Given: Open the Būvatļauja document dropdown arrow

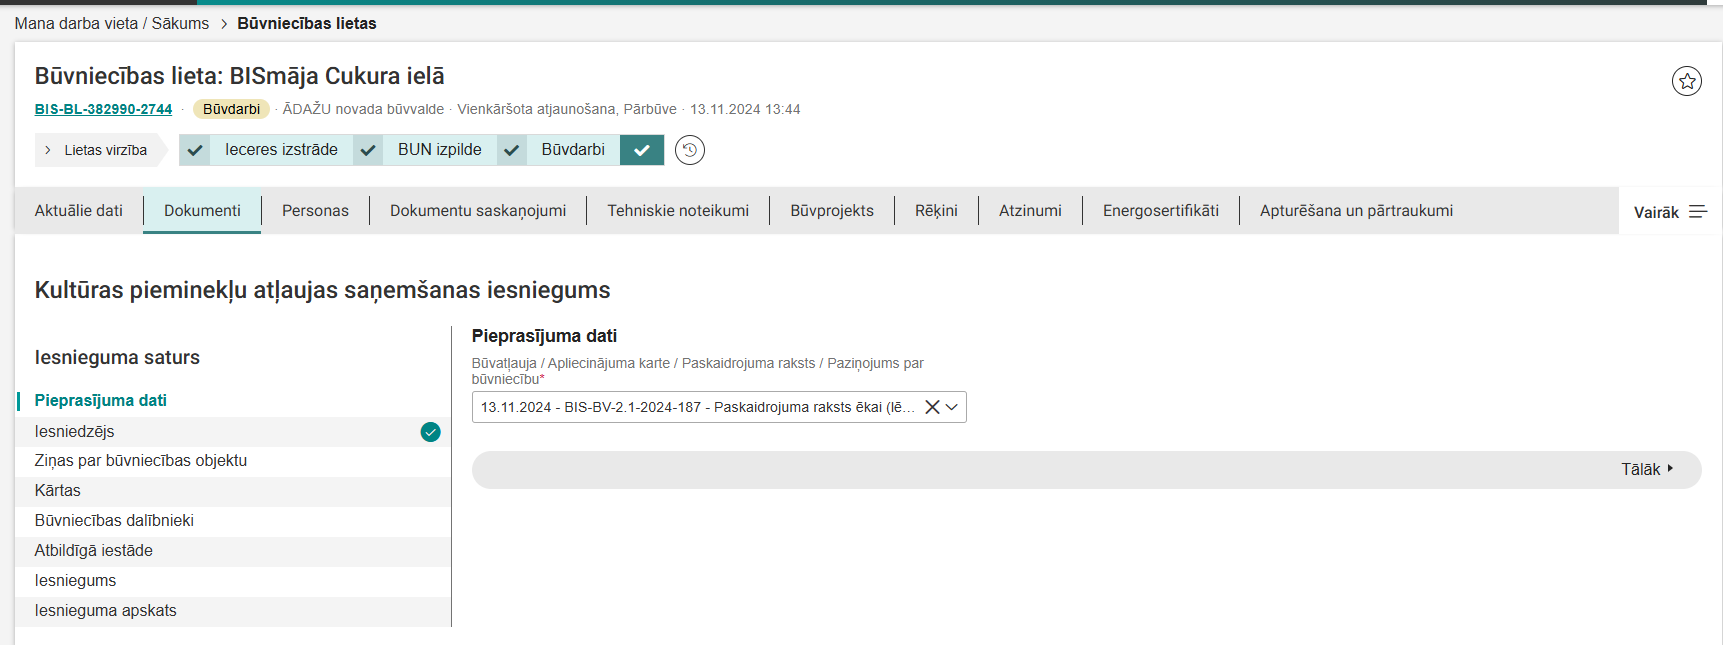Looking at the screenshot, I should pos(952,407).
